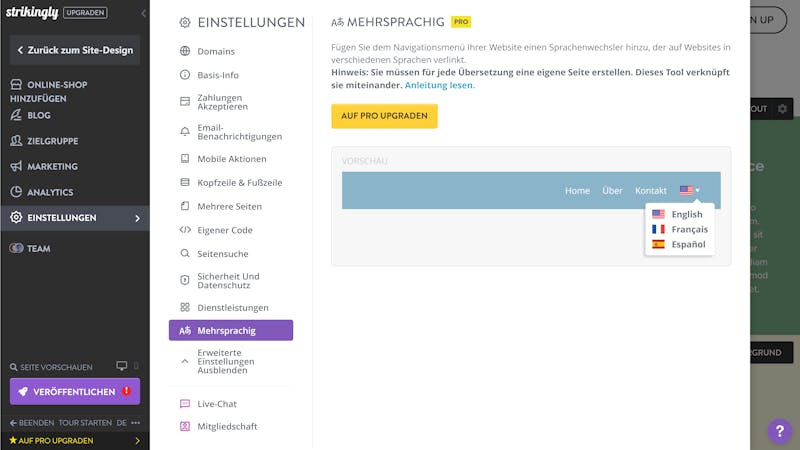800x450 pixels.
Task: Open the Anleitung lesen link
Action: 439,85
